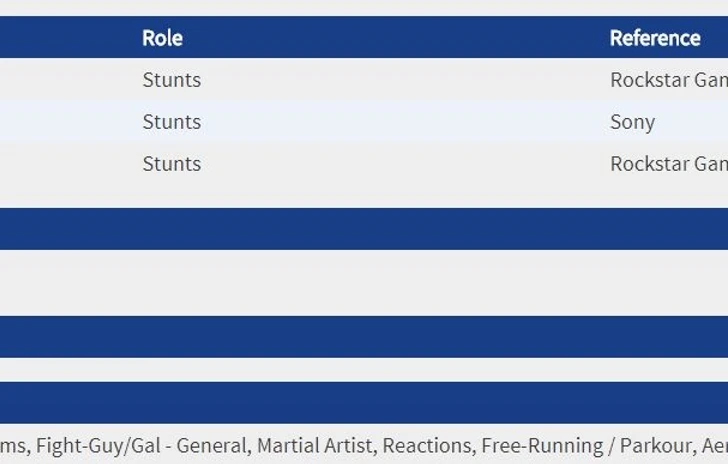
Task: Expand the bottom blue section bar above the skills
Action: [364, 402]
